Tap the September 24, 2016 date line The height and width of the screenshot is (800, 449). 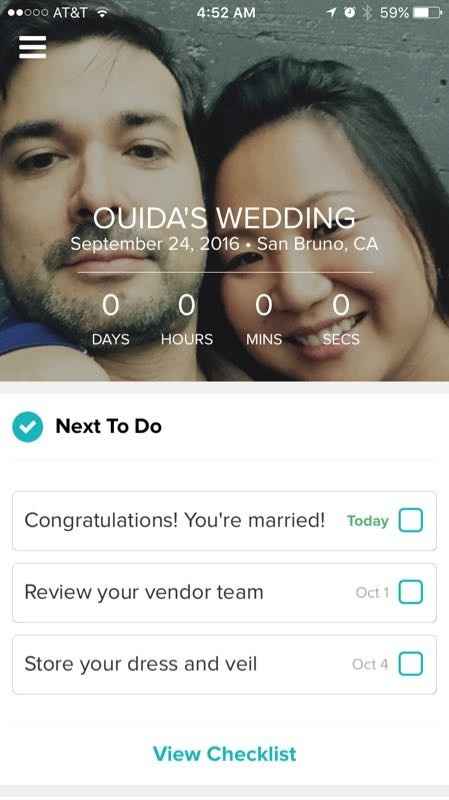coord(224,244)
